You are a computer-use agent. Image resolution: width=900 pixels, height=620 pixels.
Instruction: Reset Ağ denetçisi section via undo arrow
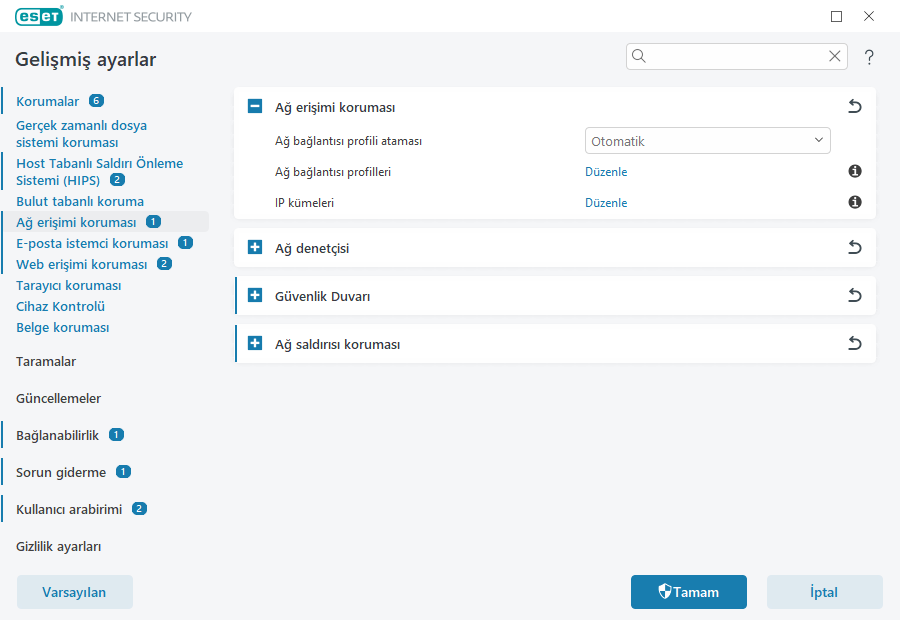pyautogui.click(x=855, y=247)
